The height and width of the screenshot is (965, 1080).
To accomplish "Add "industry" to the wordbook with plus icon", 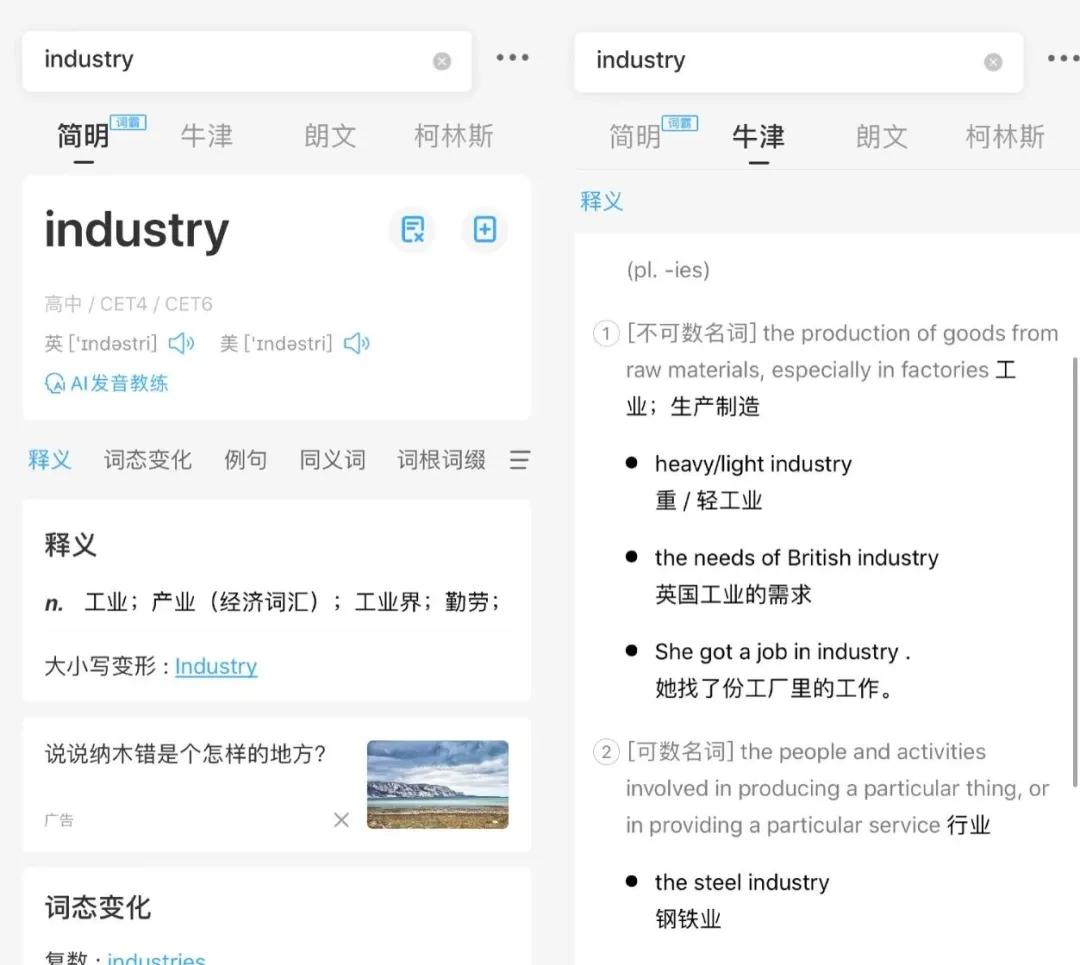I will [484, 229].
